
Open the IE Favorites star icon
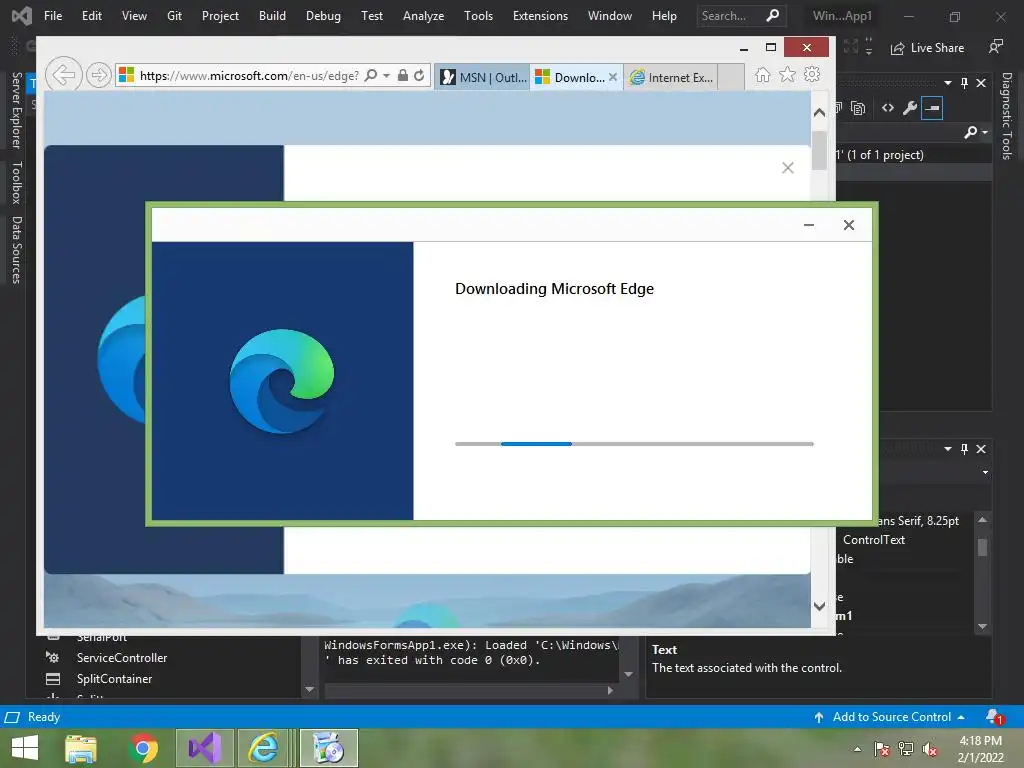point(787,75)
